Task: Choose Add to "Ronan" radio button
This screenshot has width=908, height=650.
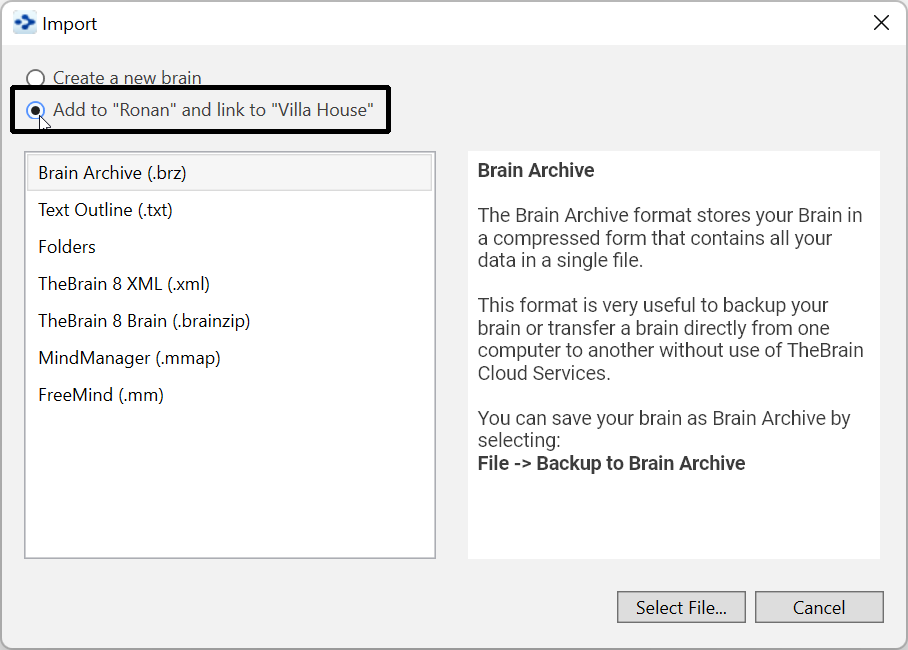Action: click(36, 110)
